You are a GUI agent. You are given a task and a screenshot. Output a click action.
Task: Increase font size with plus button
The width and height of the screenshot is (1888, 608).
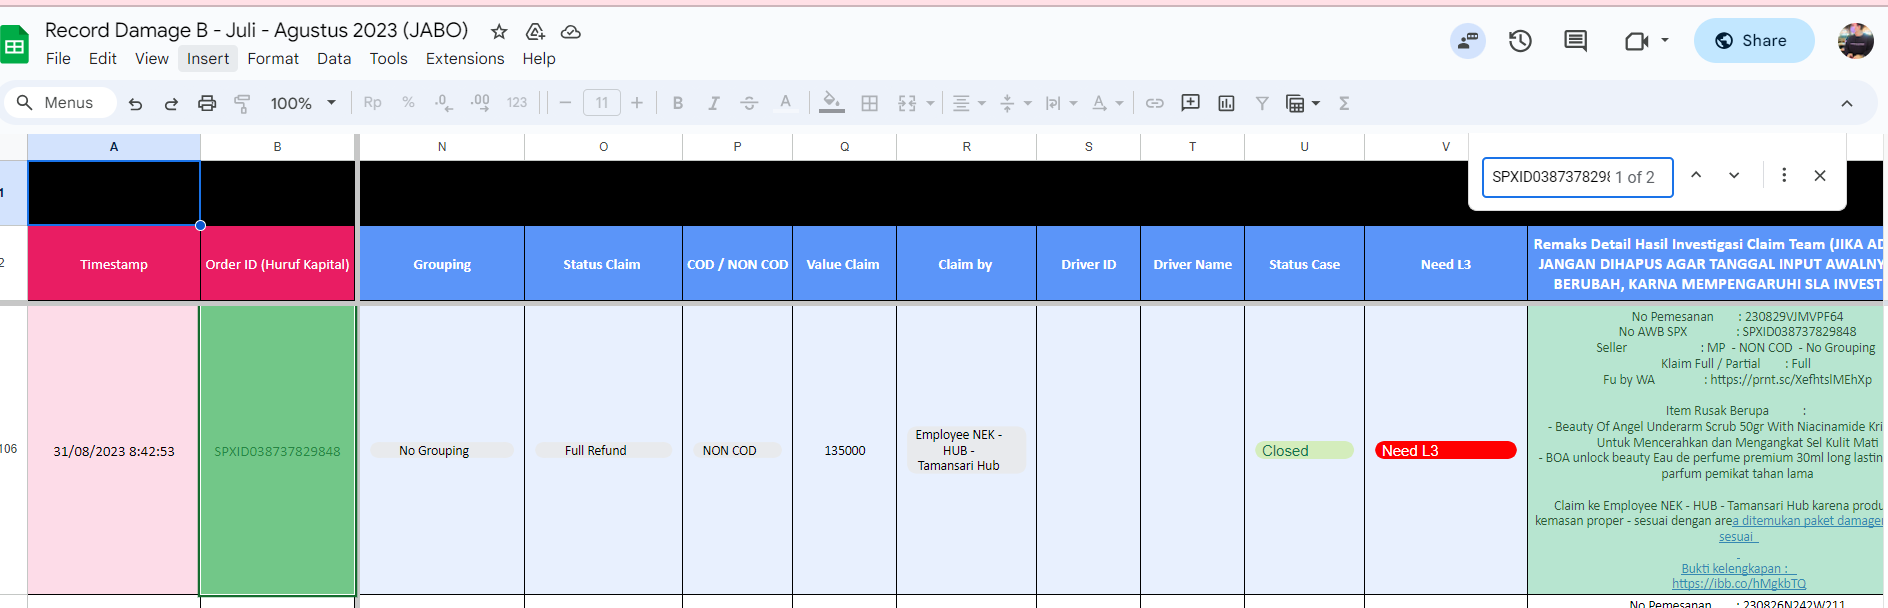637,103
